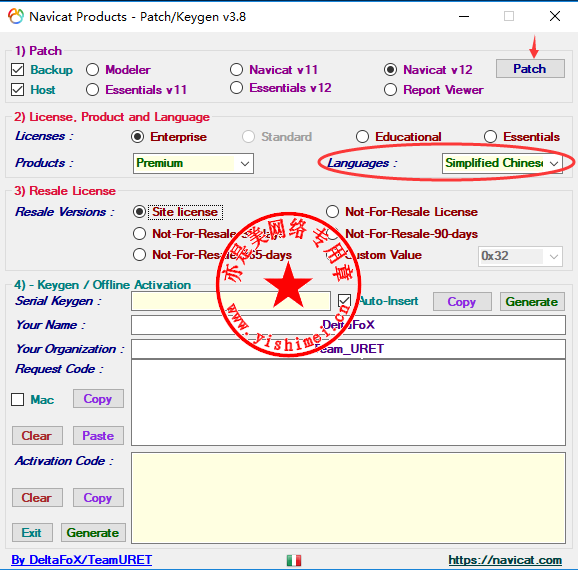Choose the Navicat v11 radio button
Image resolution: width=578 pixels, height=570 pixels.
pyautogui.click(x=236, y=69)
